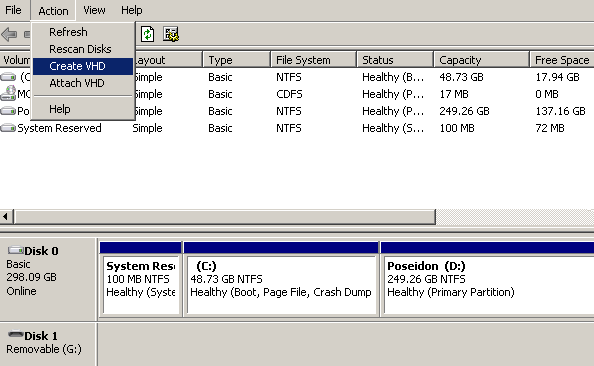
Task: Click the Disk 0 hard drive icon
Action: (x=16, y=250)
